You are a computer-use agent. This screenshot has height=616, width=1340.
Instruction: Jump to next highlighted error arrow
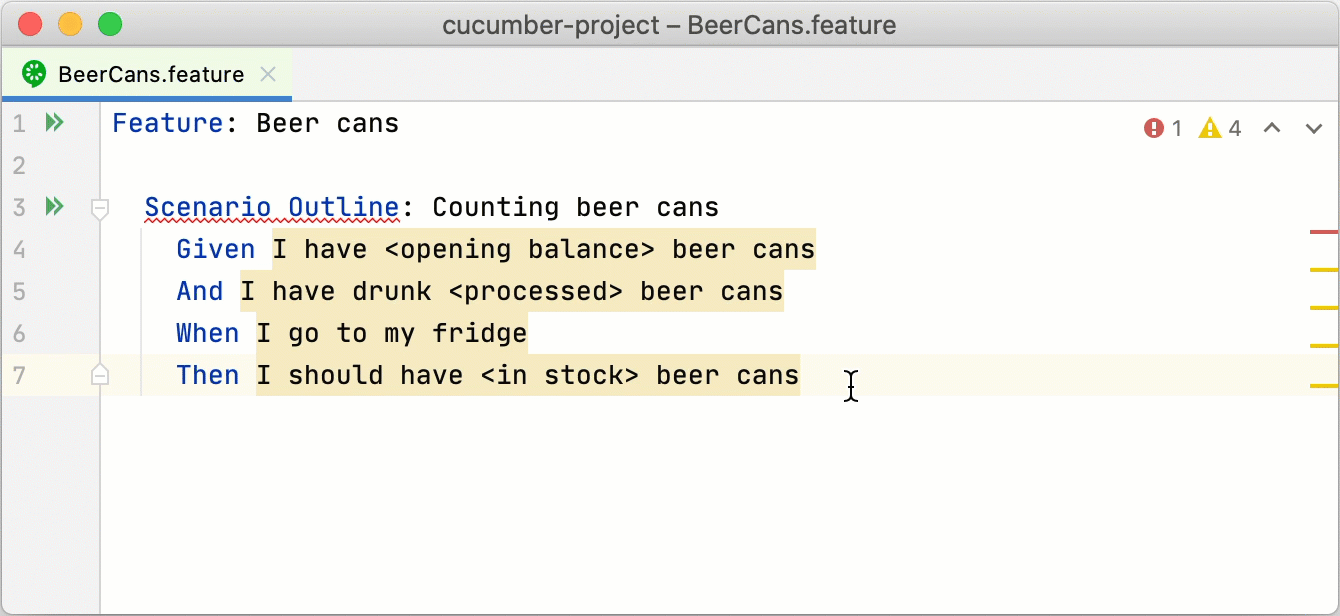click(x=1314, y=128)
